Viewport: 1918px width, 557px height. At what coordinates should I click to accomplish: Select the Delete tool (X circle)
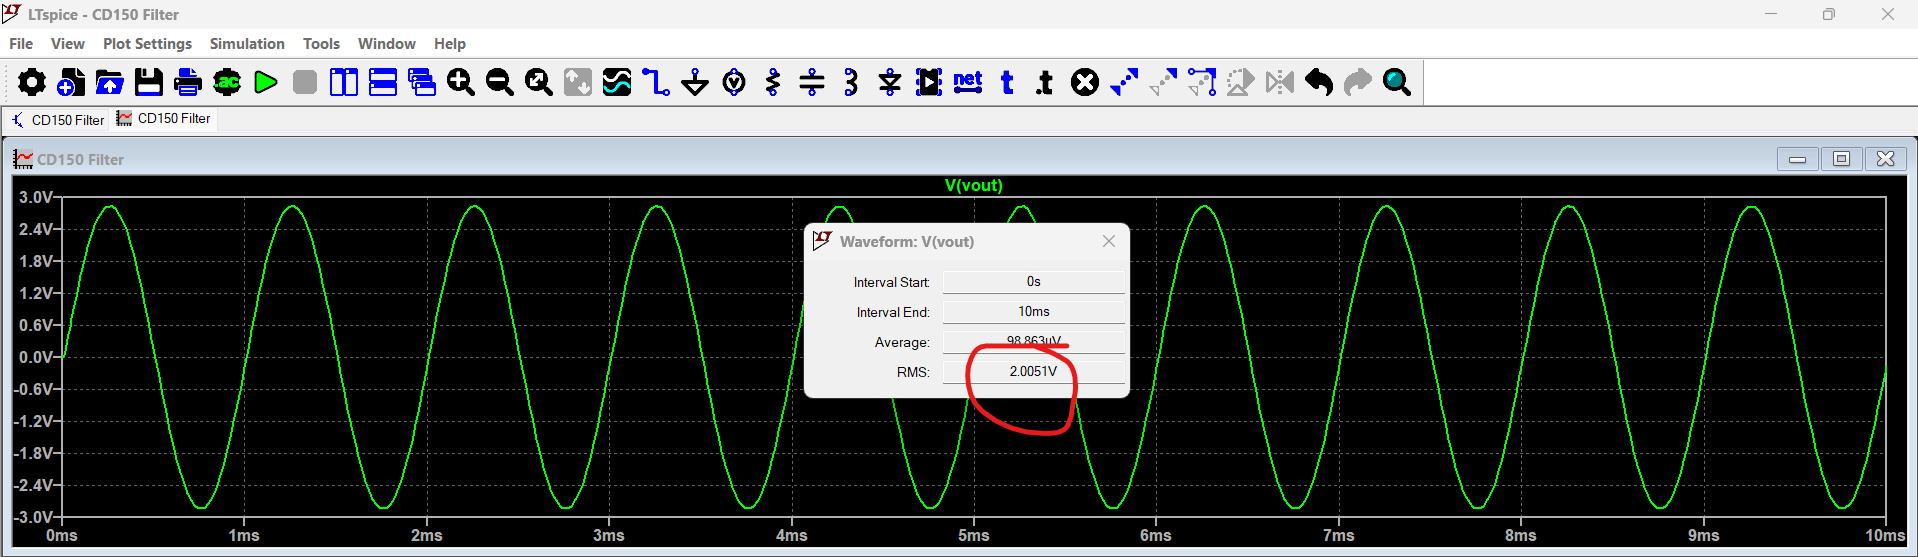[x=1085, y=82]
